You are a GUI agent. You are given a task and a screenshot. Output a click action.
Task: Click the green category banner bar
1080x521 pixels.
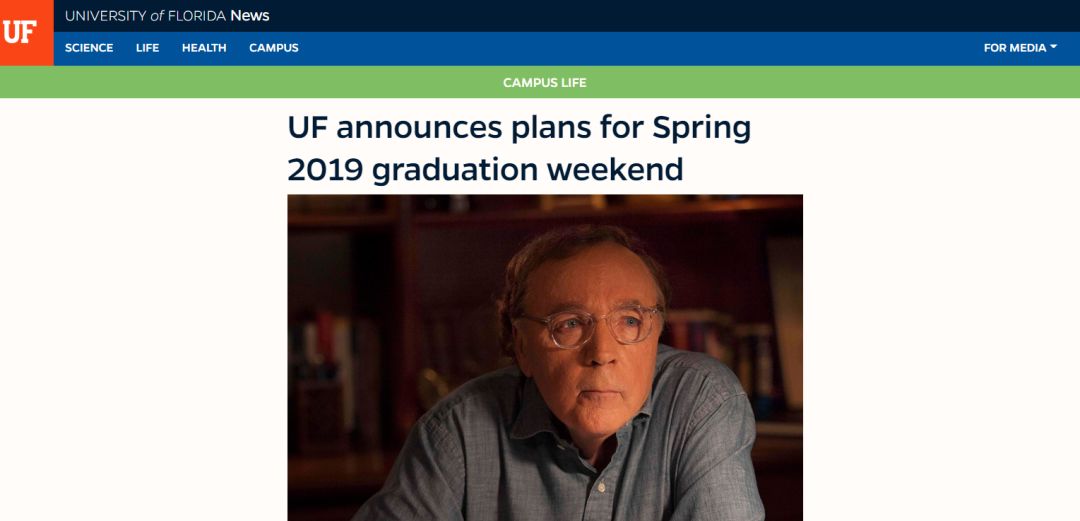click(x=540, y=82)
